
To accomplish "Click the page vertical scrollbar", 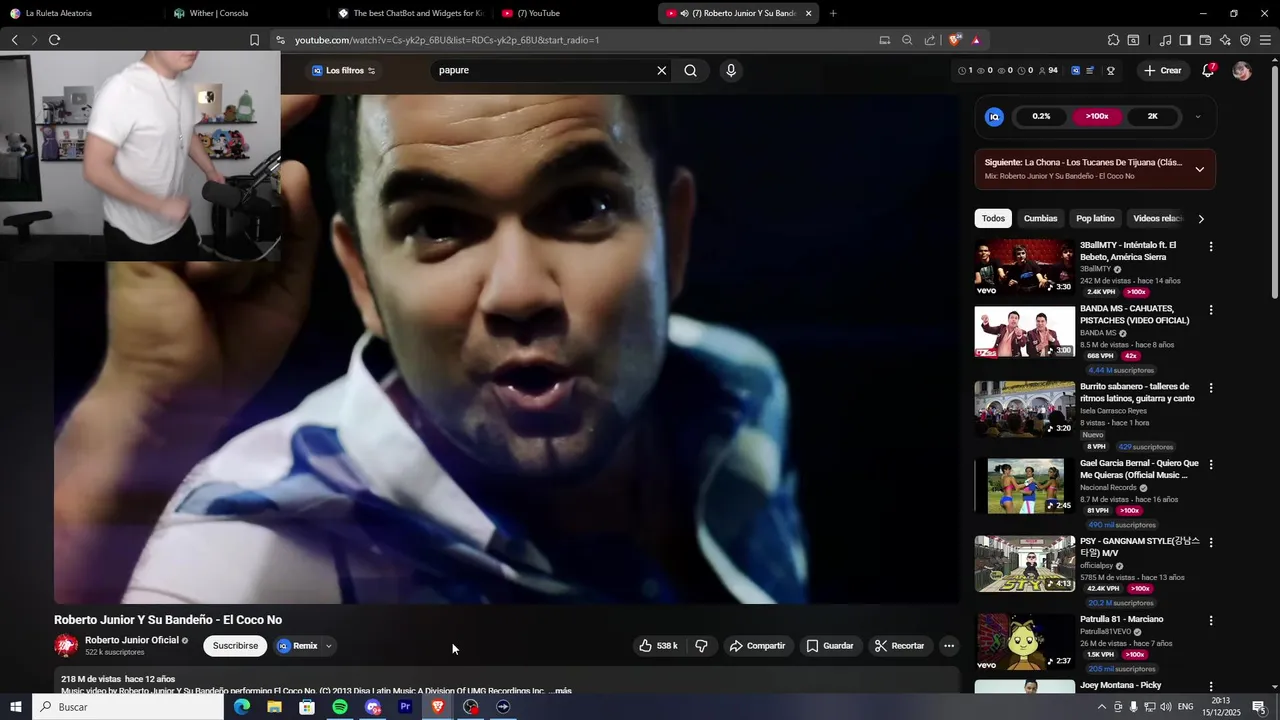I will (x=1275, y=180).
